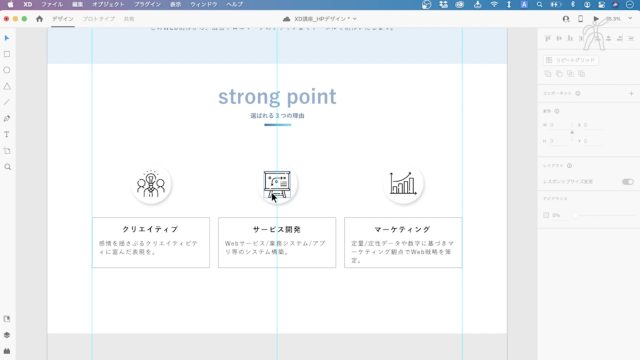640x360 pixels.
Task: Click the height H input field
Action: coord(558,141)
